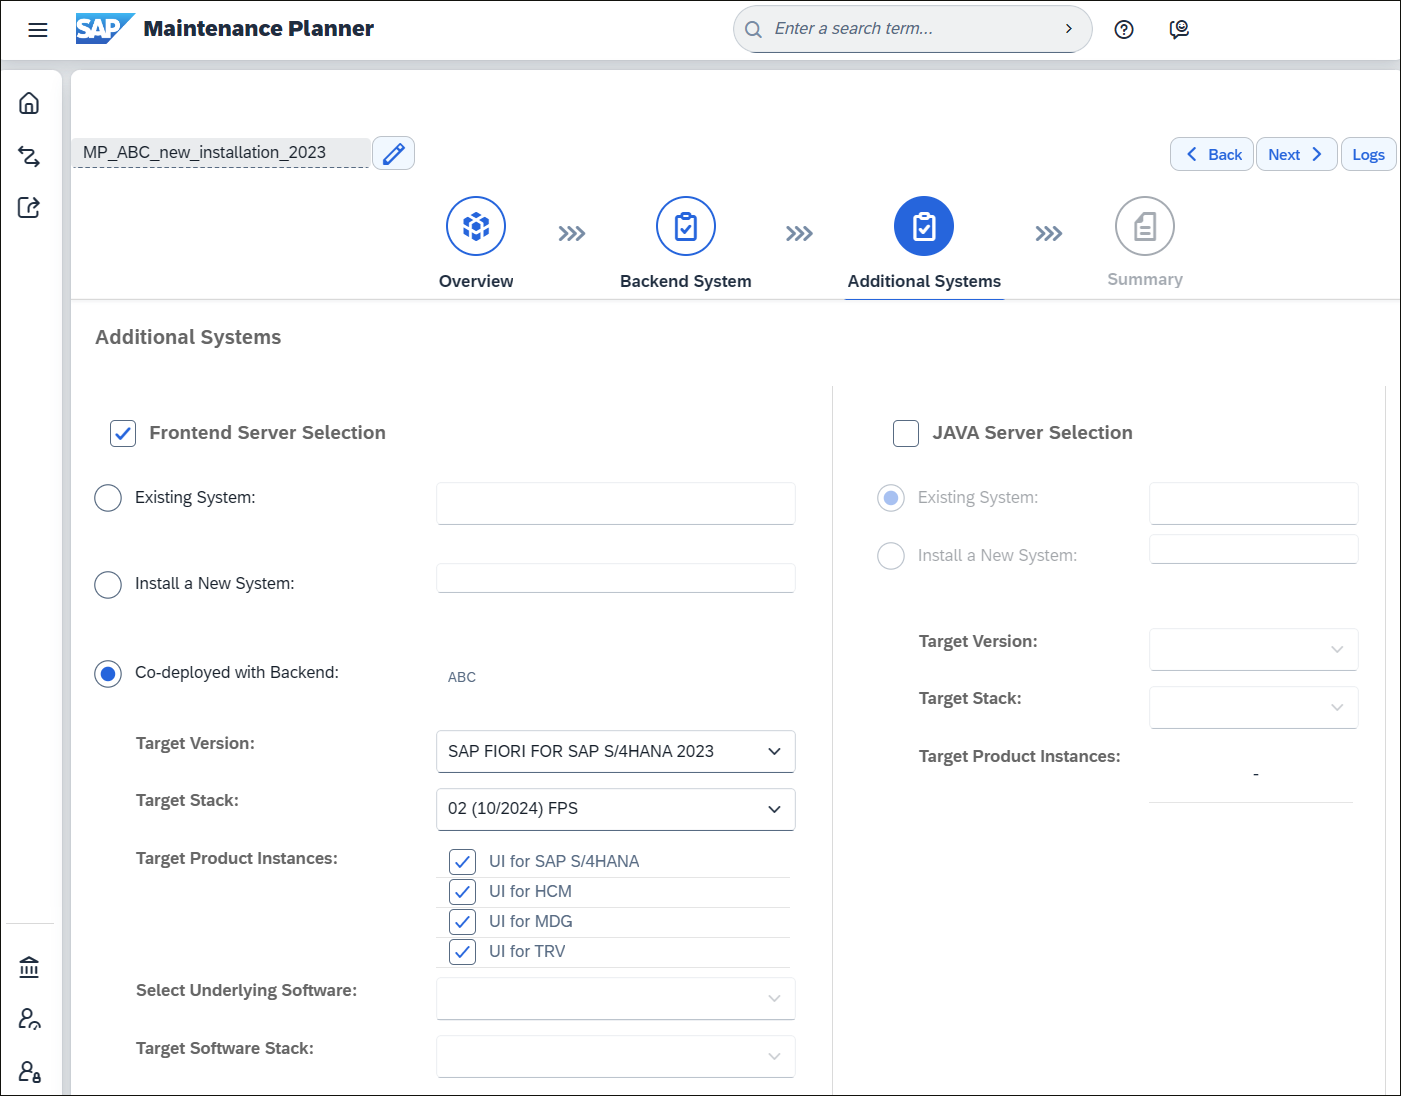Switch to Summary step label
Image resolution: width=1401 pixels, height=1096 pixels.
click(x=1145, y=279)
